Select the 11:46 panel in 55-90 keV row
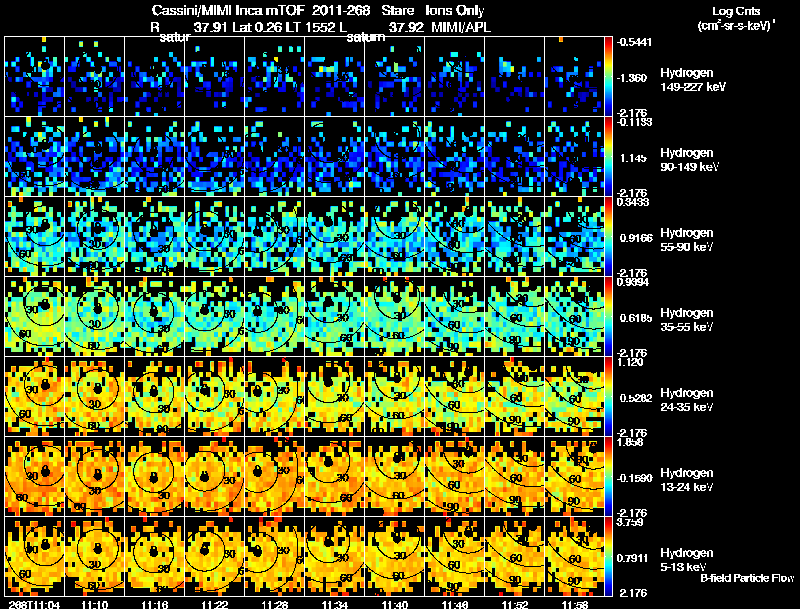800x609 pixels. point(454,237)
